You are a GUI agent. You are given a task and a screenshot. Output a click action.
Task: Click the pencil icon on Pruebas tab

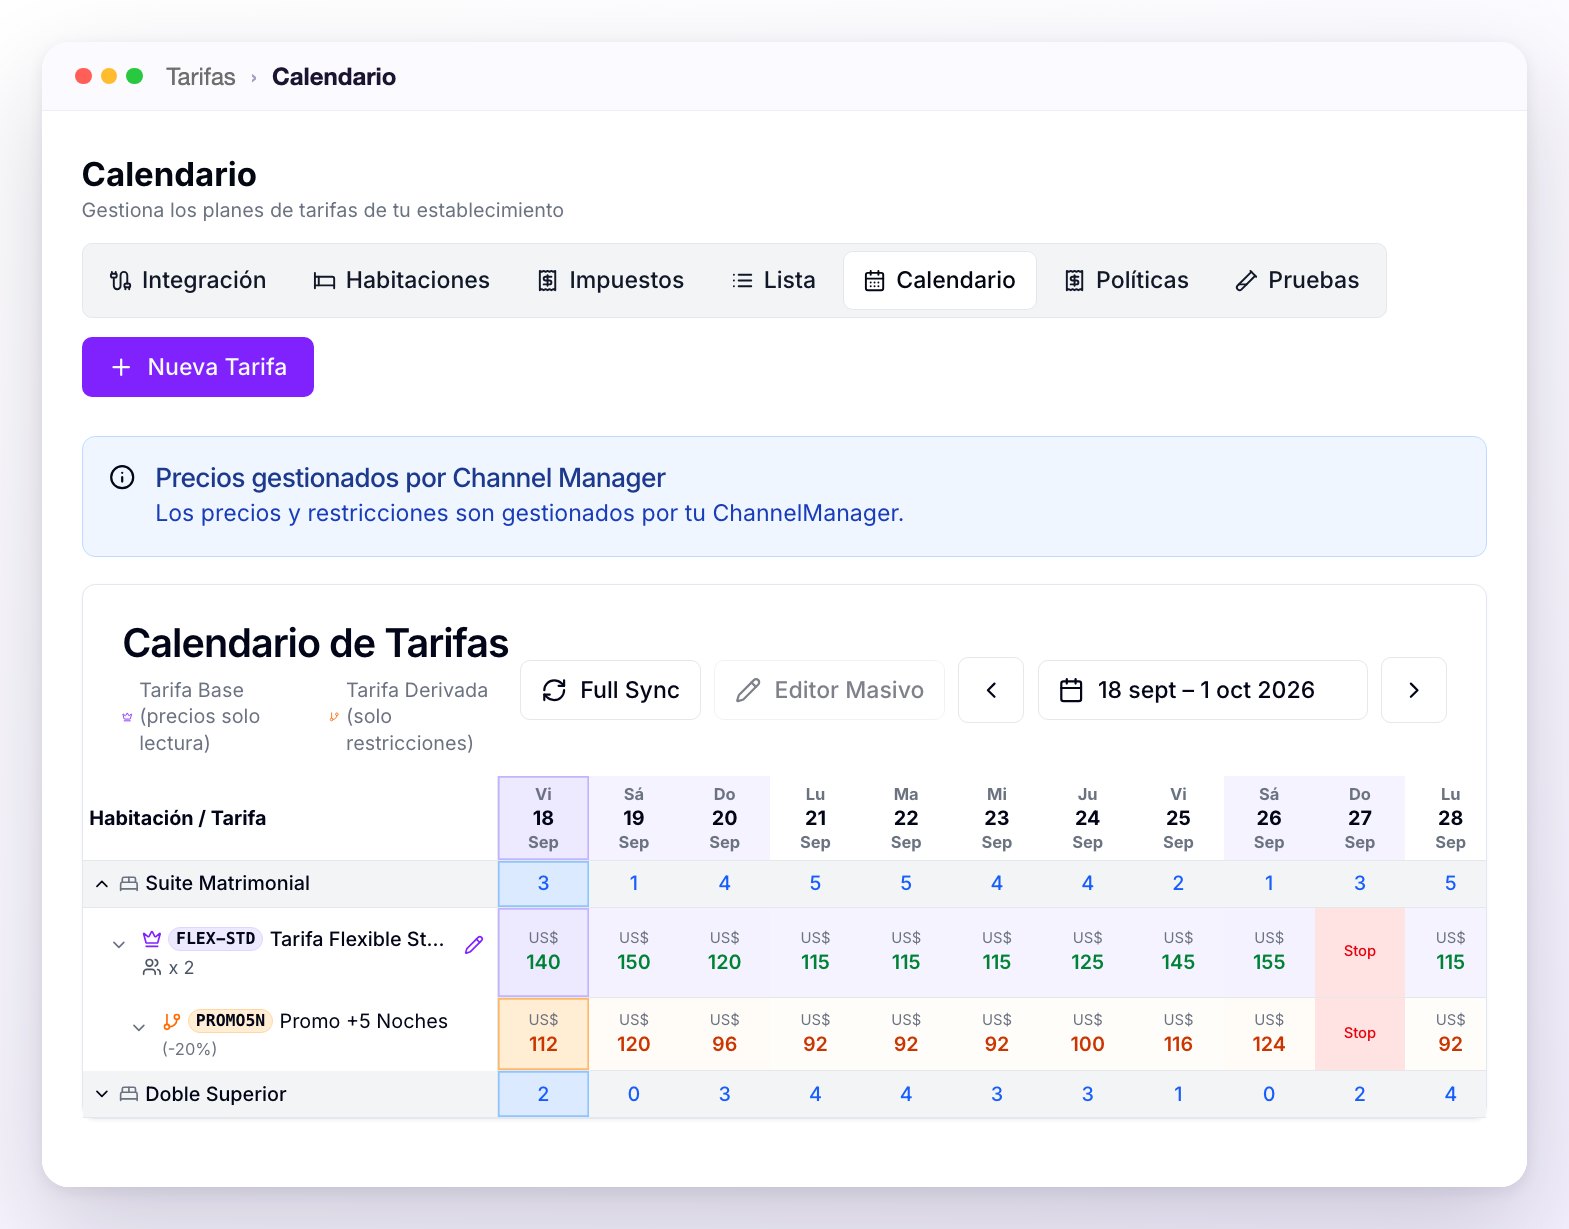(1246, 281)
